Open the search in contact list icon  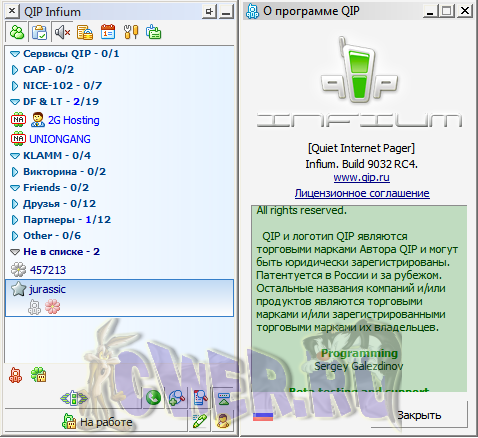point(200,398)
